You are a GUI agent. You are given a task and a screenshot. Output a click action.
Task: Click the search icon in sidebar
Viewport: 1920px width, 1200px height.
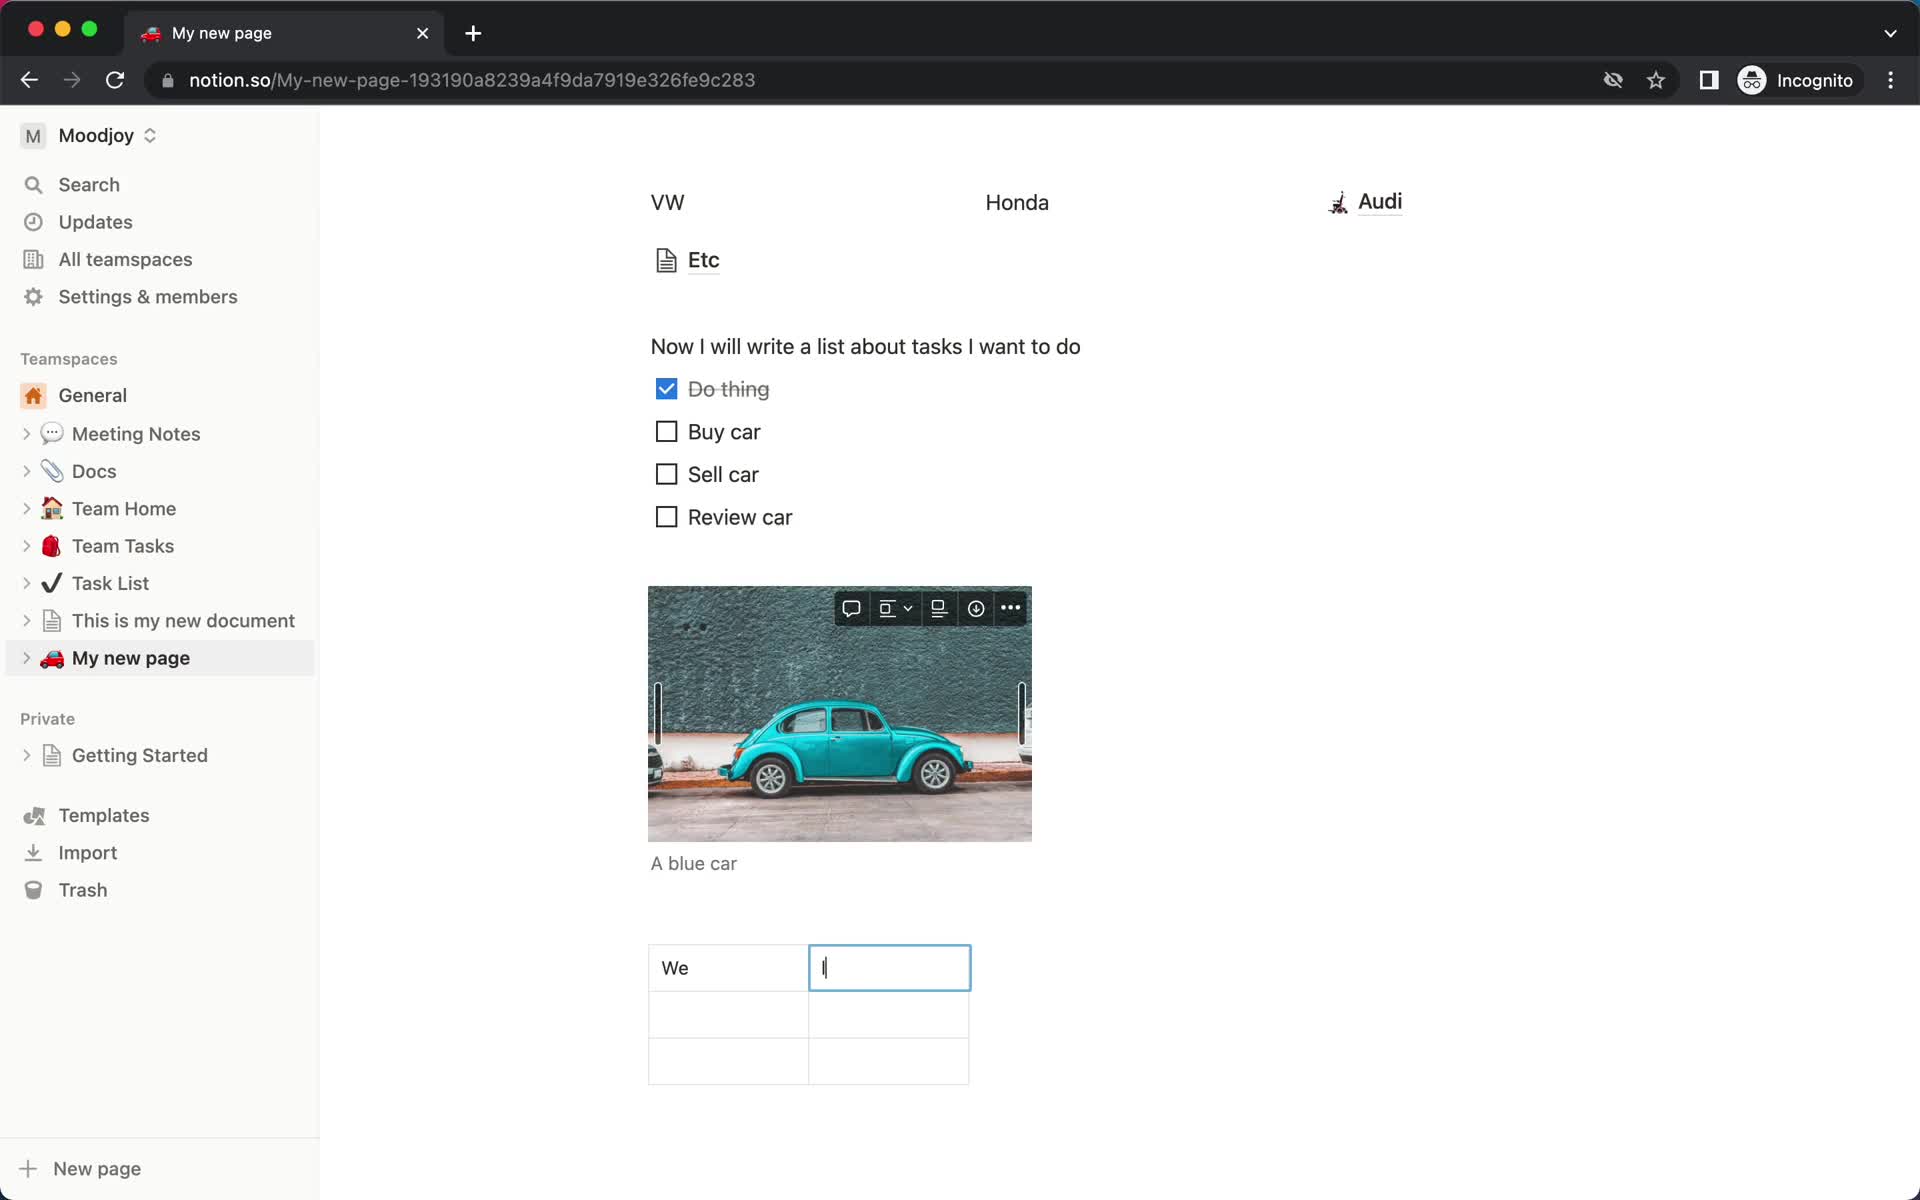click(33, 184)
